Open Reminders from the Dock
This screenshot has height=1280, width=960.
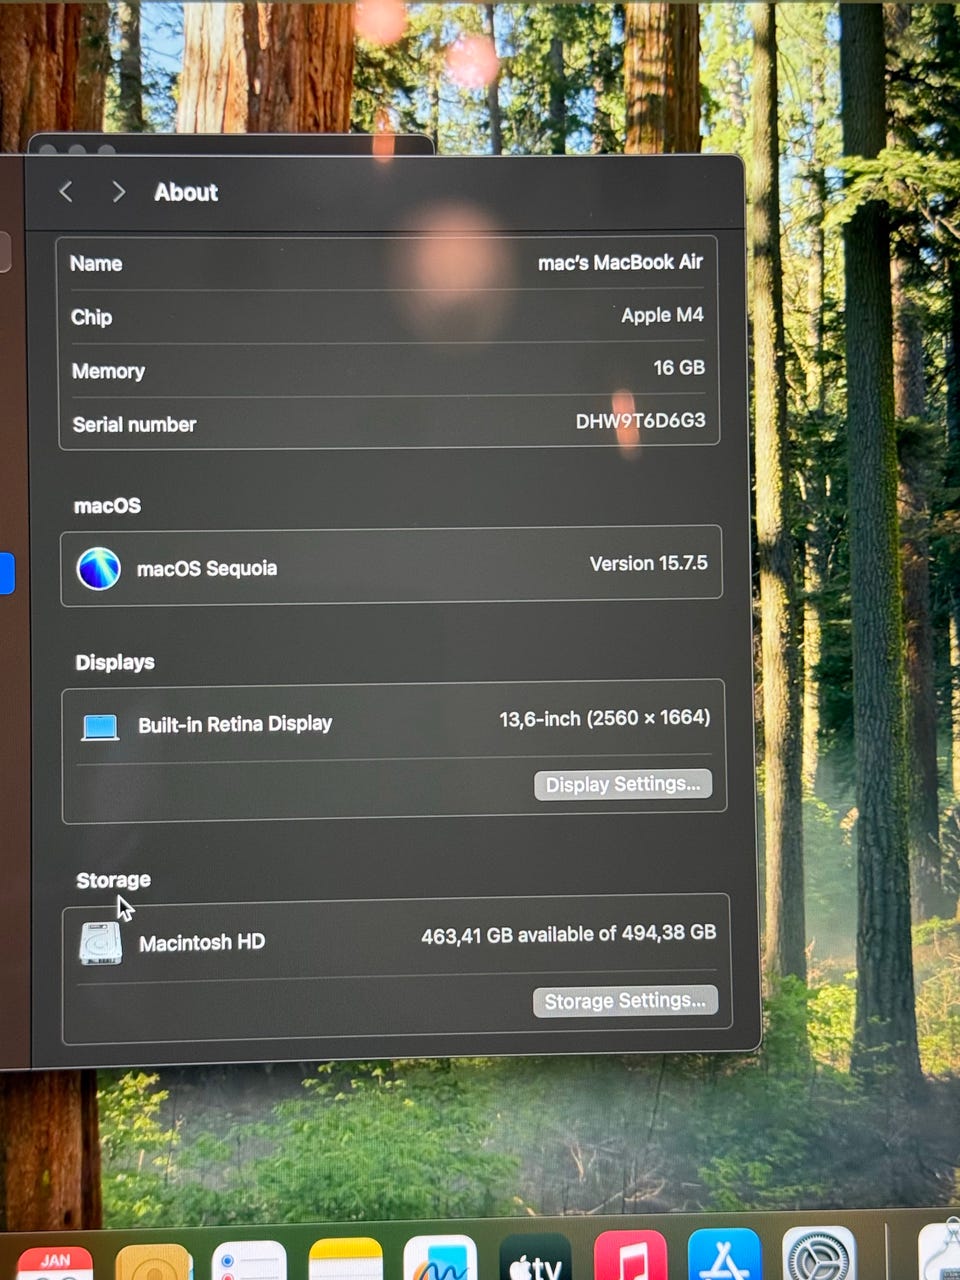pyautogui.click(x=249, y=1261)
